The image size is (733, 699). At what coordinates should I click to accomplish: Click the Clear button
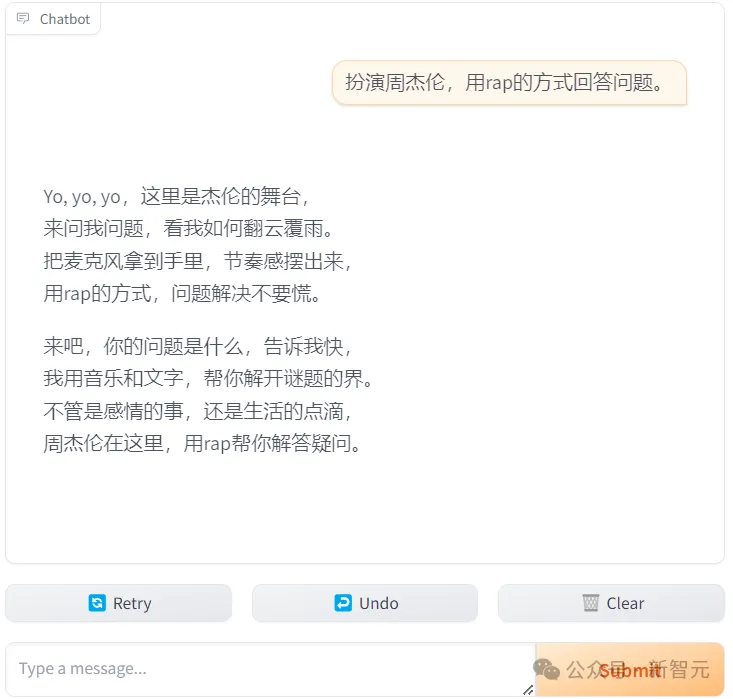click(x=611, y=603)
